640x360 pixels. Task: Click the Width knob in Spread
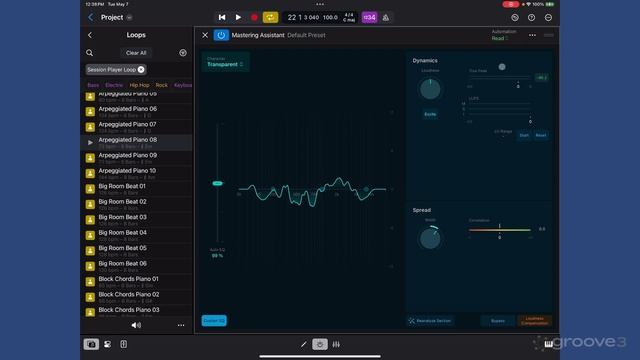[x=430, y=238]
